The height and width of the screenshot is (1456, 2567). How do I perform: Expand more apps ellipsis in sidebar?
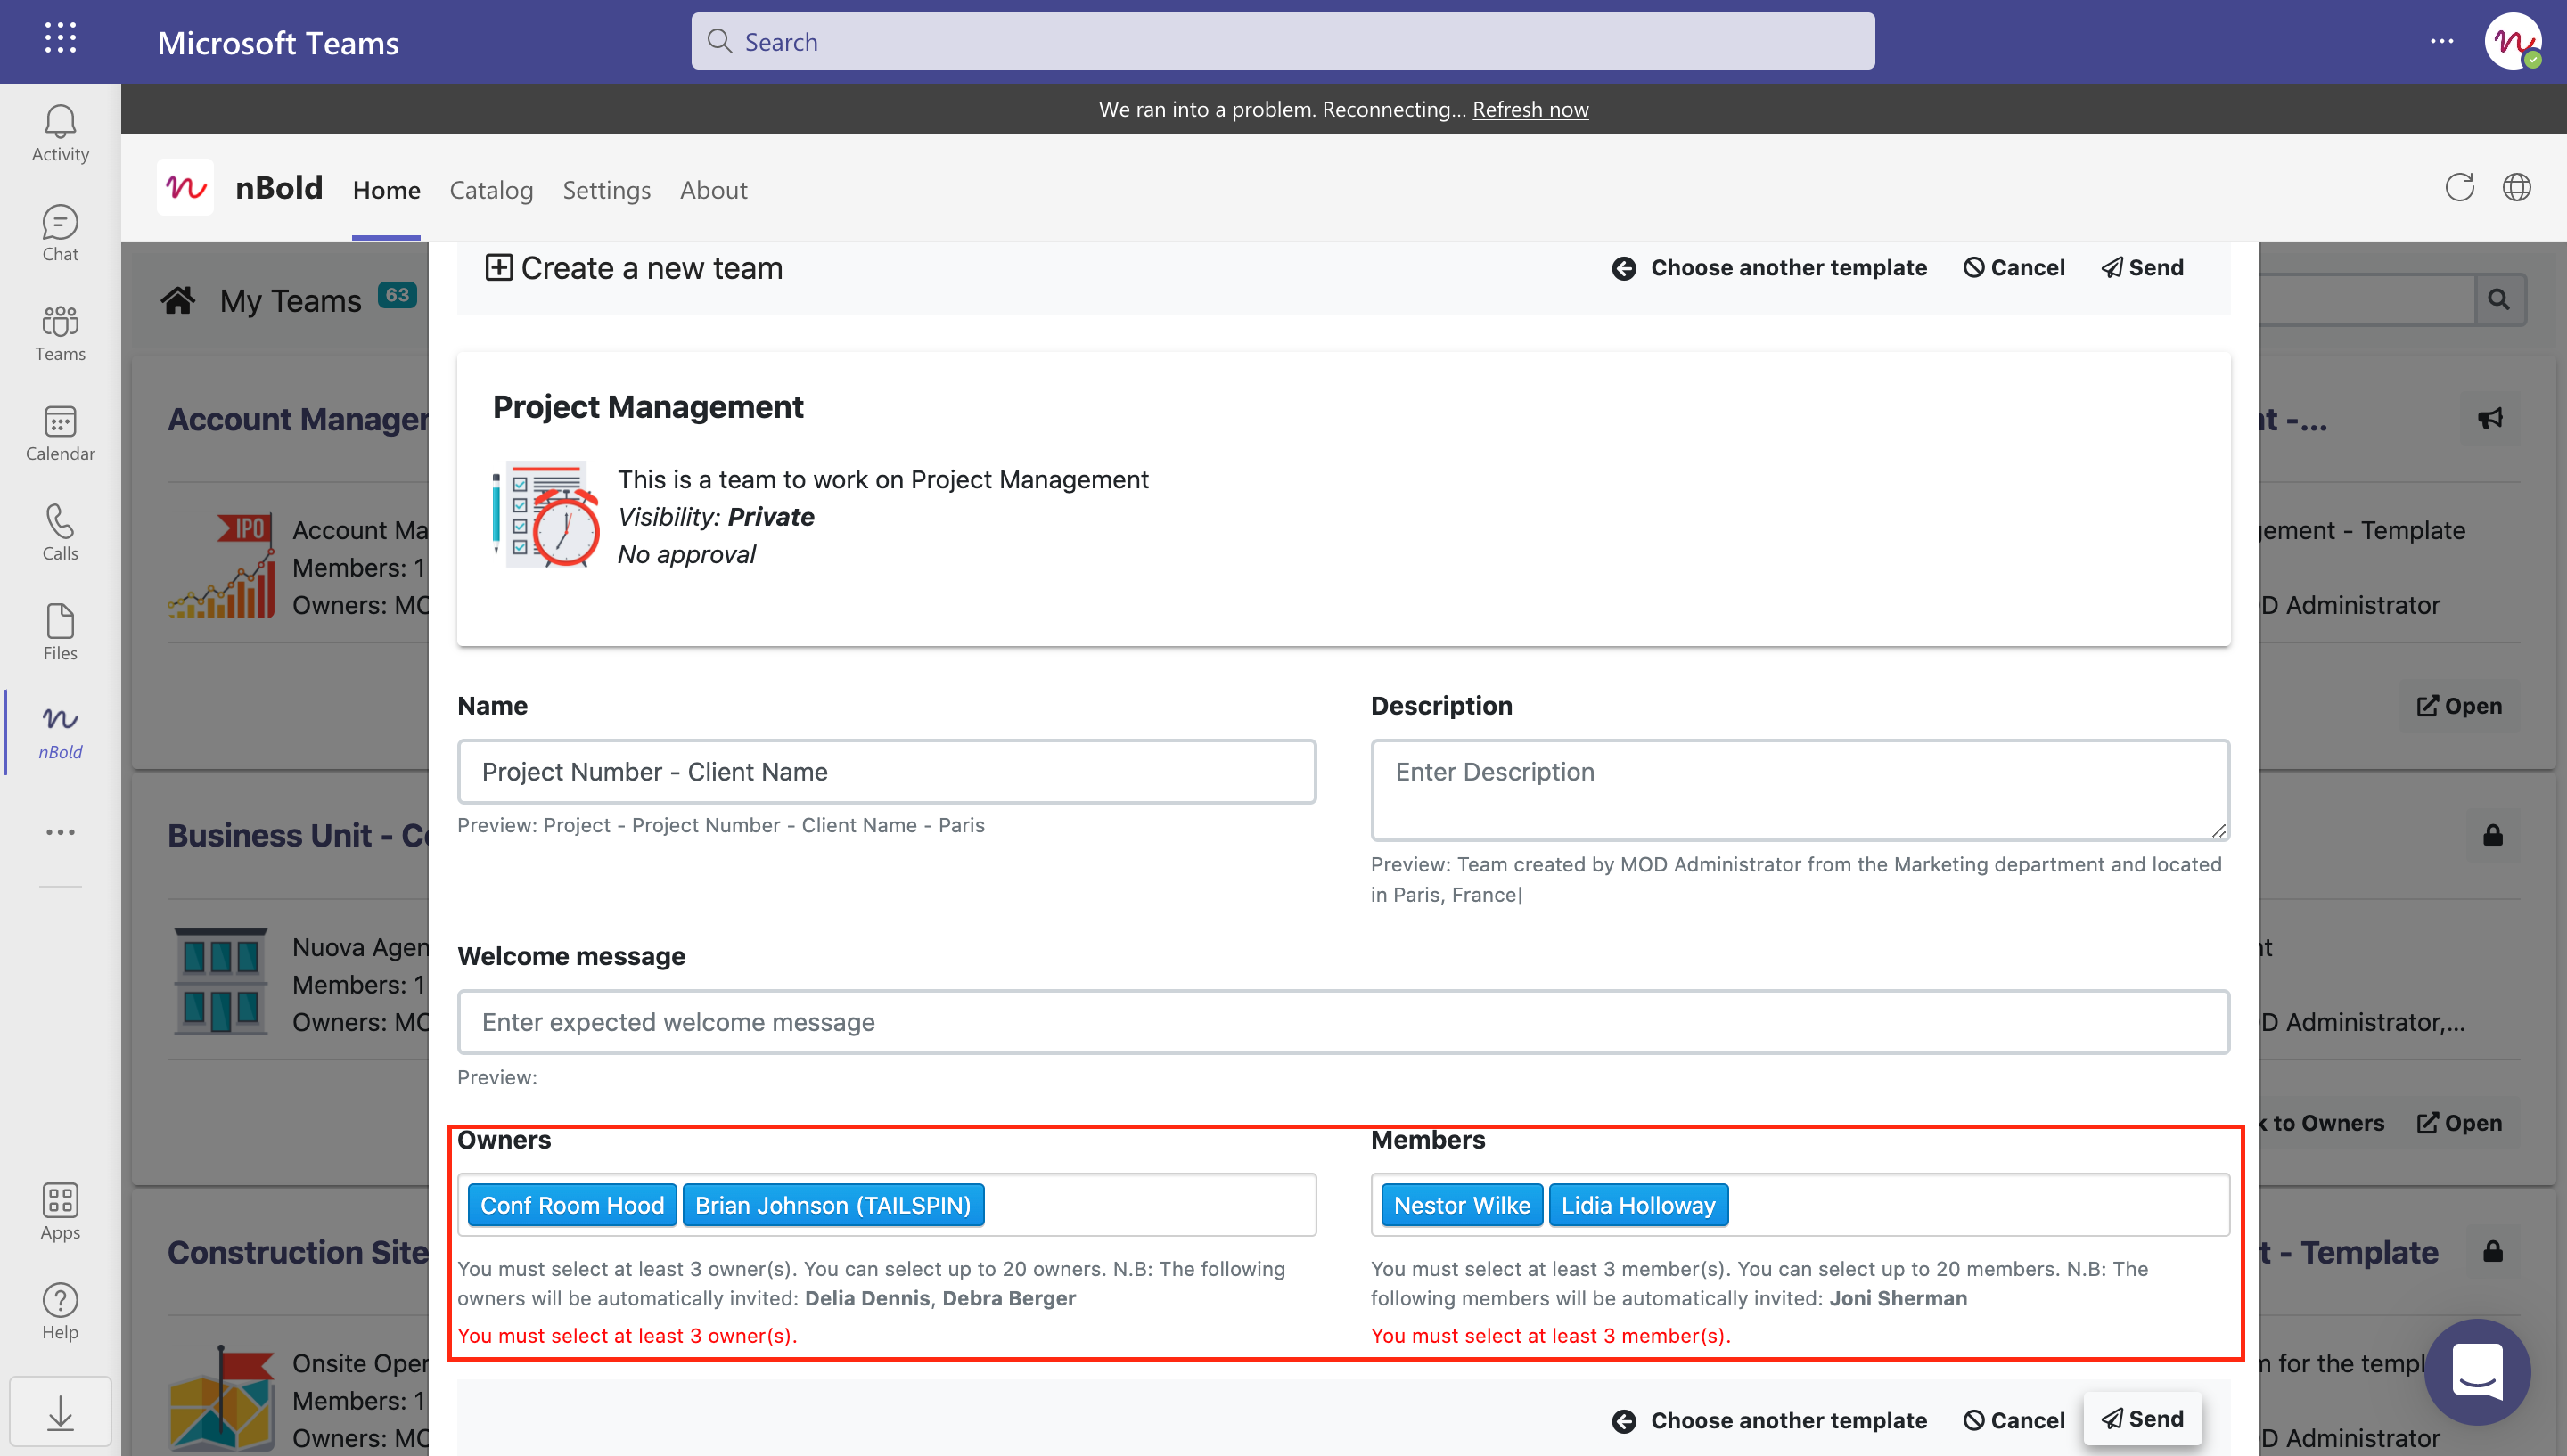60,832
